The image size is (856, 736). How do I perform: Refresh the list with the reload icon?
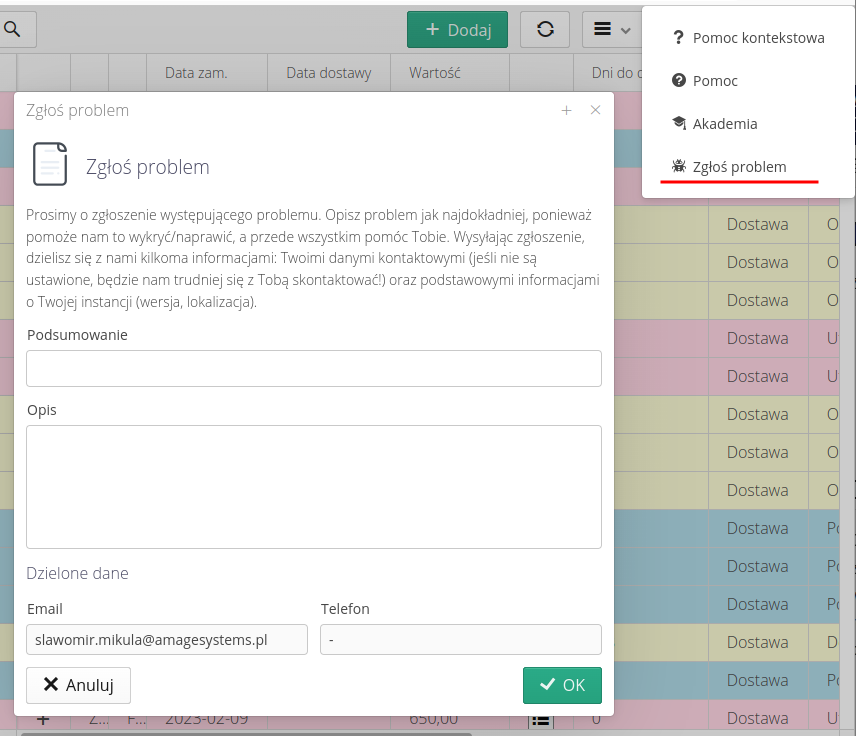pos(545,30)
